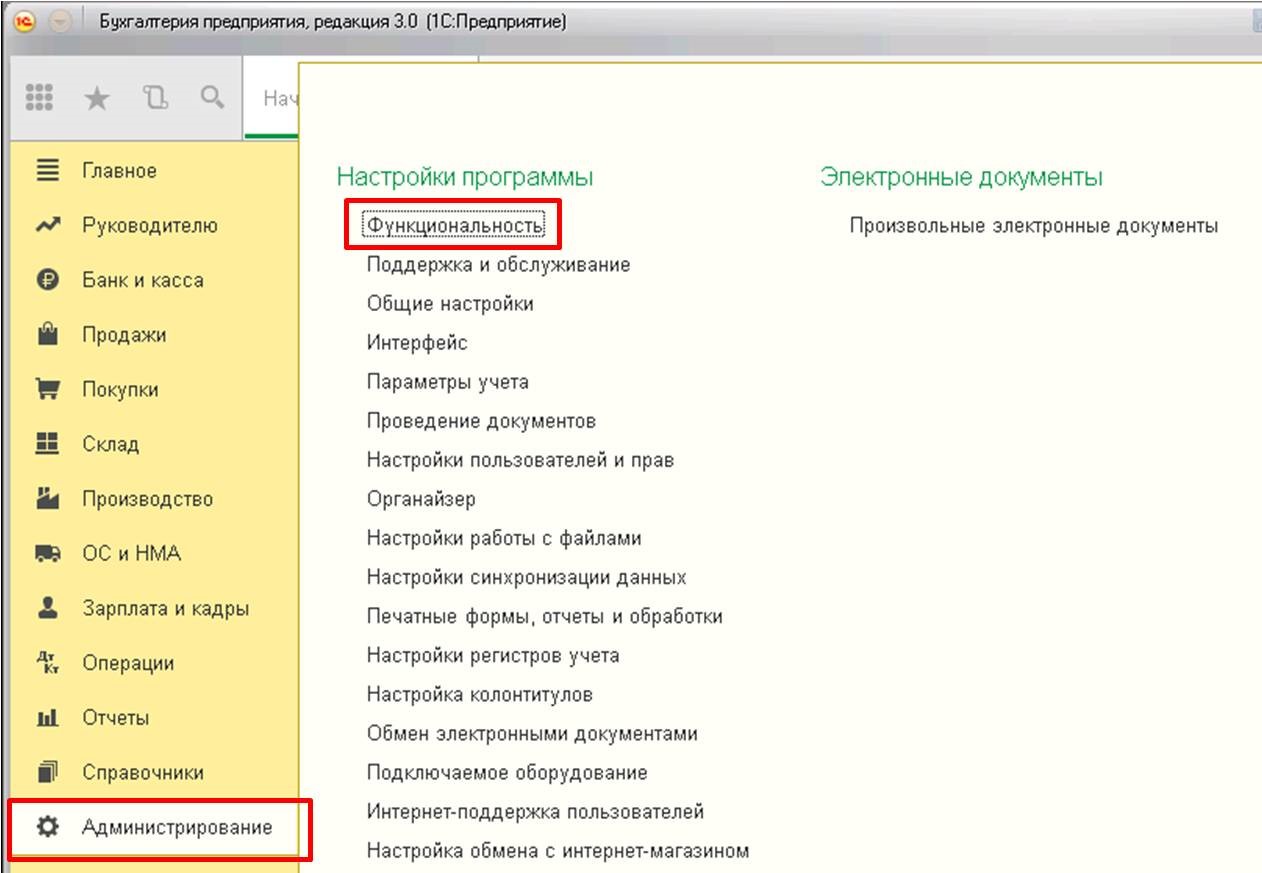Select Подключаемое оборудование settings
Viewport: 1262px width, 873px height.
507,773
